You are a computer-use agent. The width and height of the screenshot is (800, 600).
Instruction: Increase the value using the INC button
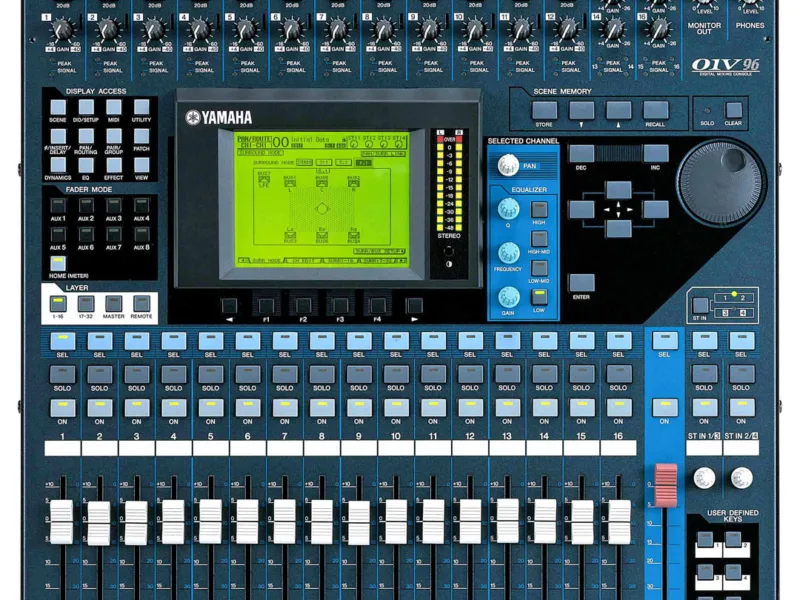coord(656,154)
